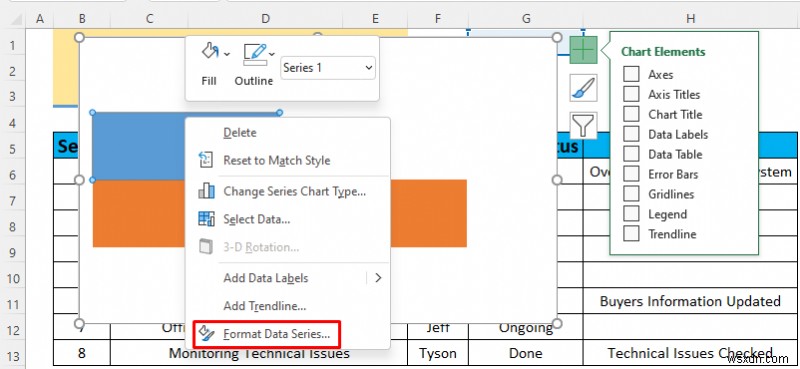The width and height of the screenshot is (800, 369).
Task: Click the Monitoring Technical Issues cell
Action: [x=259, y=353]
